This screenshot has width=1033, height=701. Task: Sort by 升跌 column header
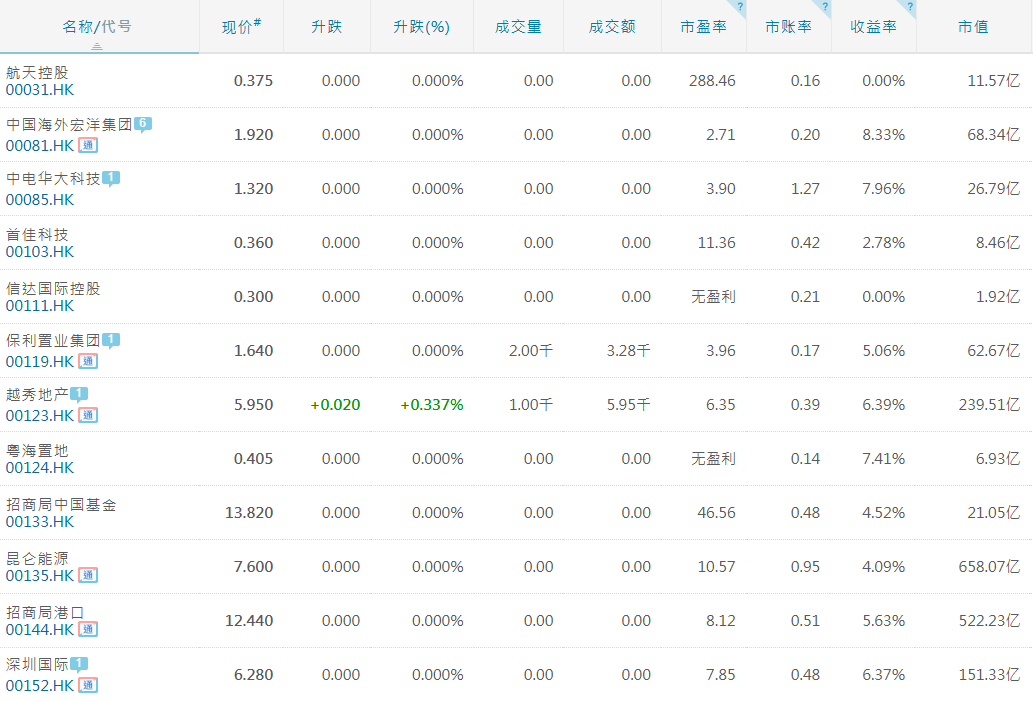tap(327, 27)
